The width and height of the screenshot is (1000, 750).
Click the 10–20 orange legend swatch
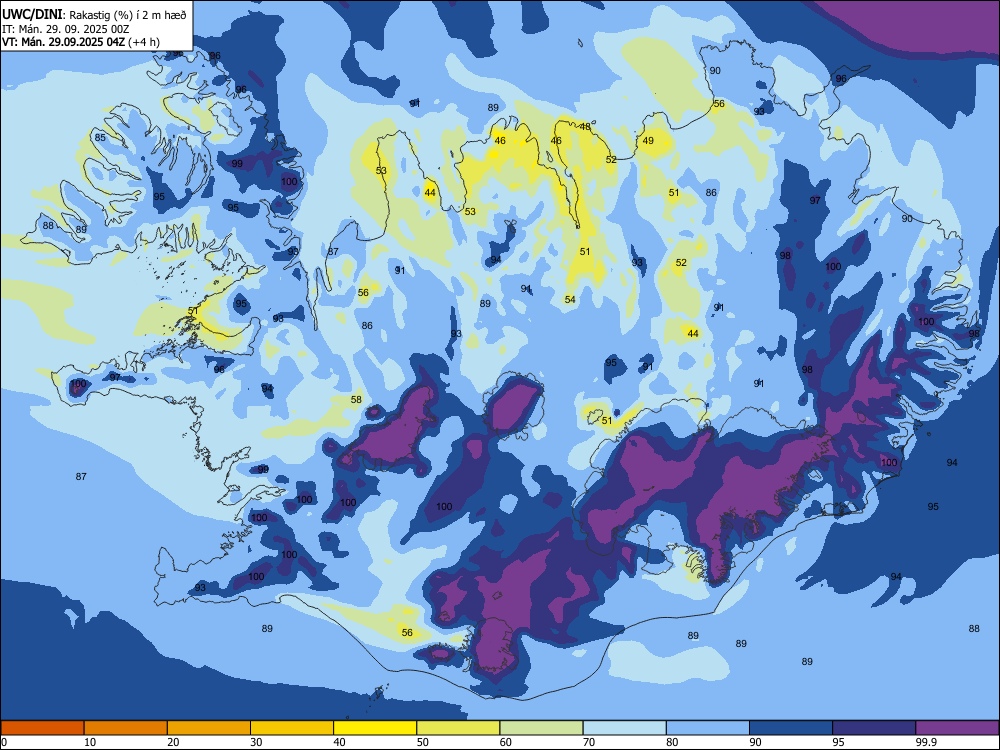(126, 728)
